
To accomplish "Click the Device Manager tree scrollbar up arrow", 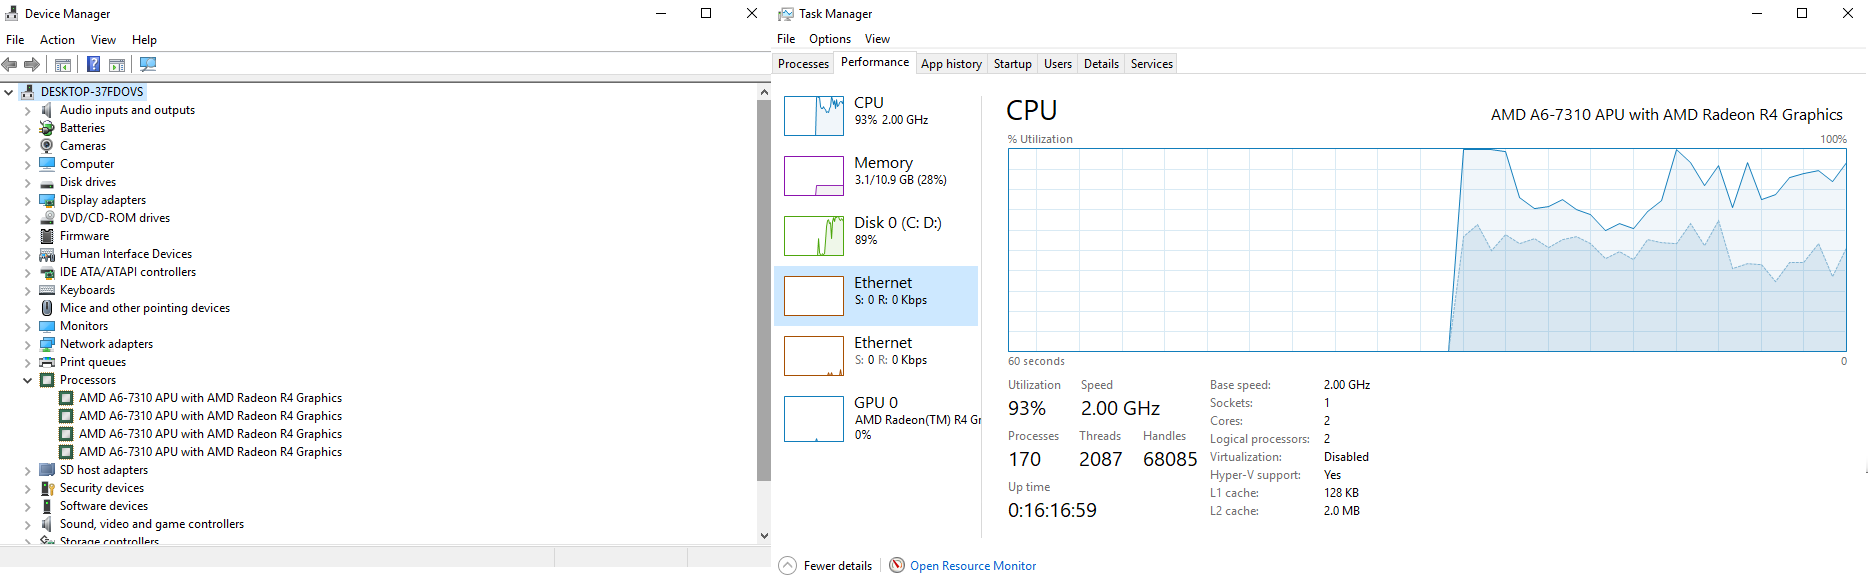I will tap(764, 92).
